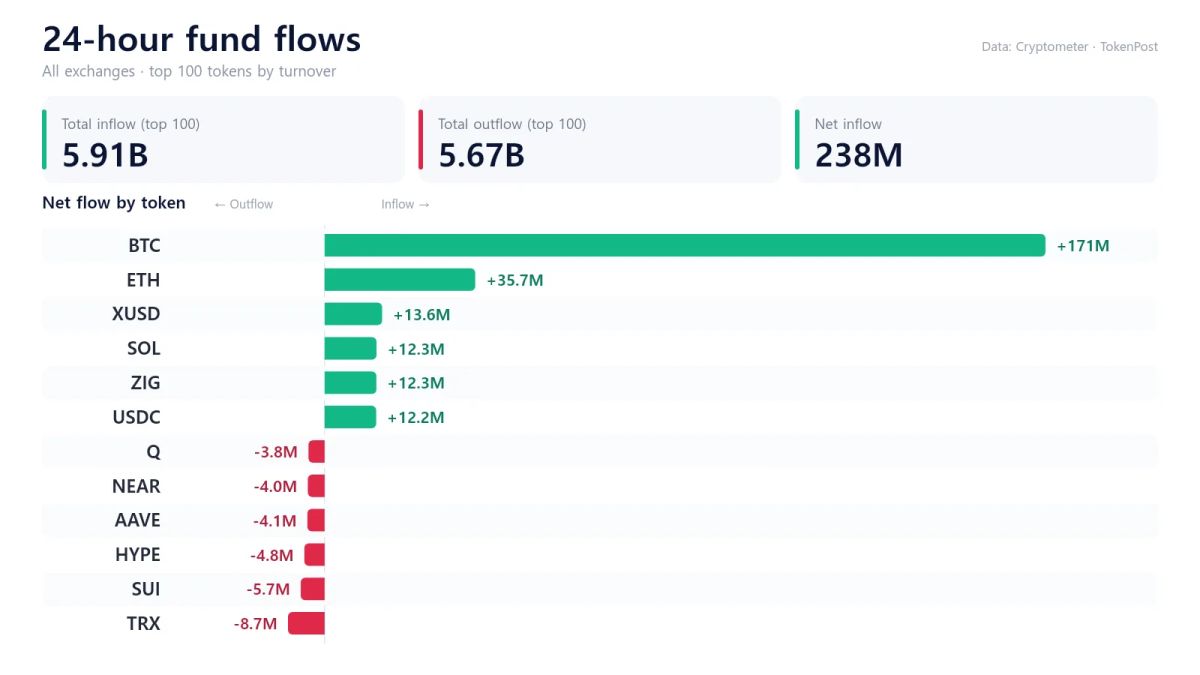Select the HYPE token label

click(138, 555)
